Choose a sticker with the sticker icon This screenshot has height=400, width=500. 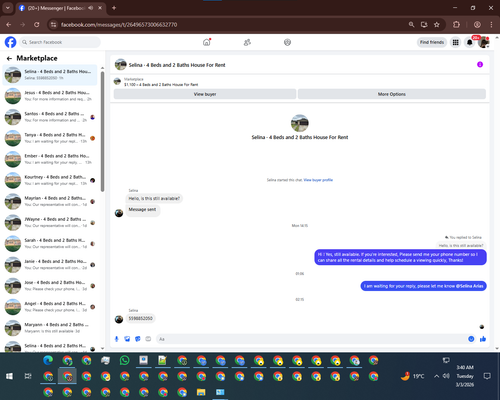click(138, 339)
